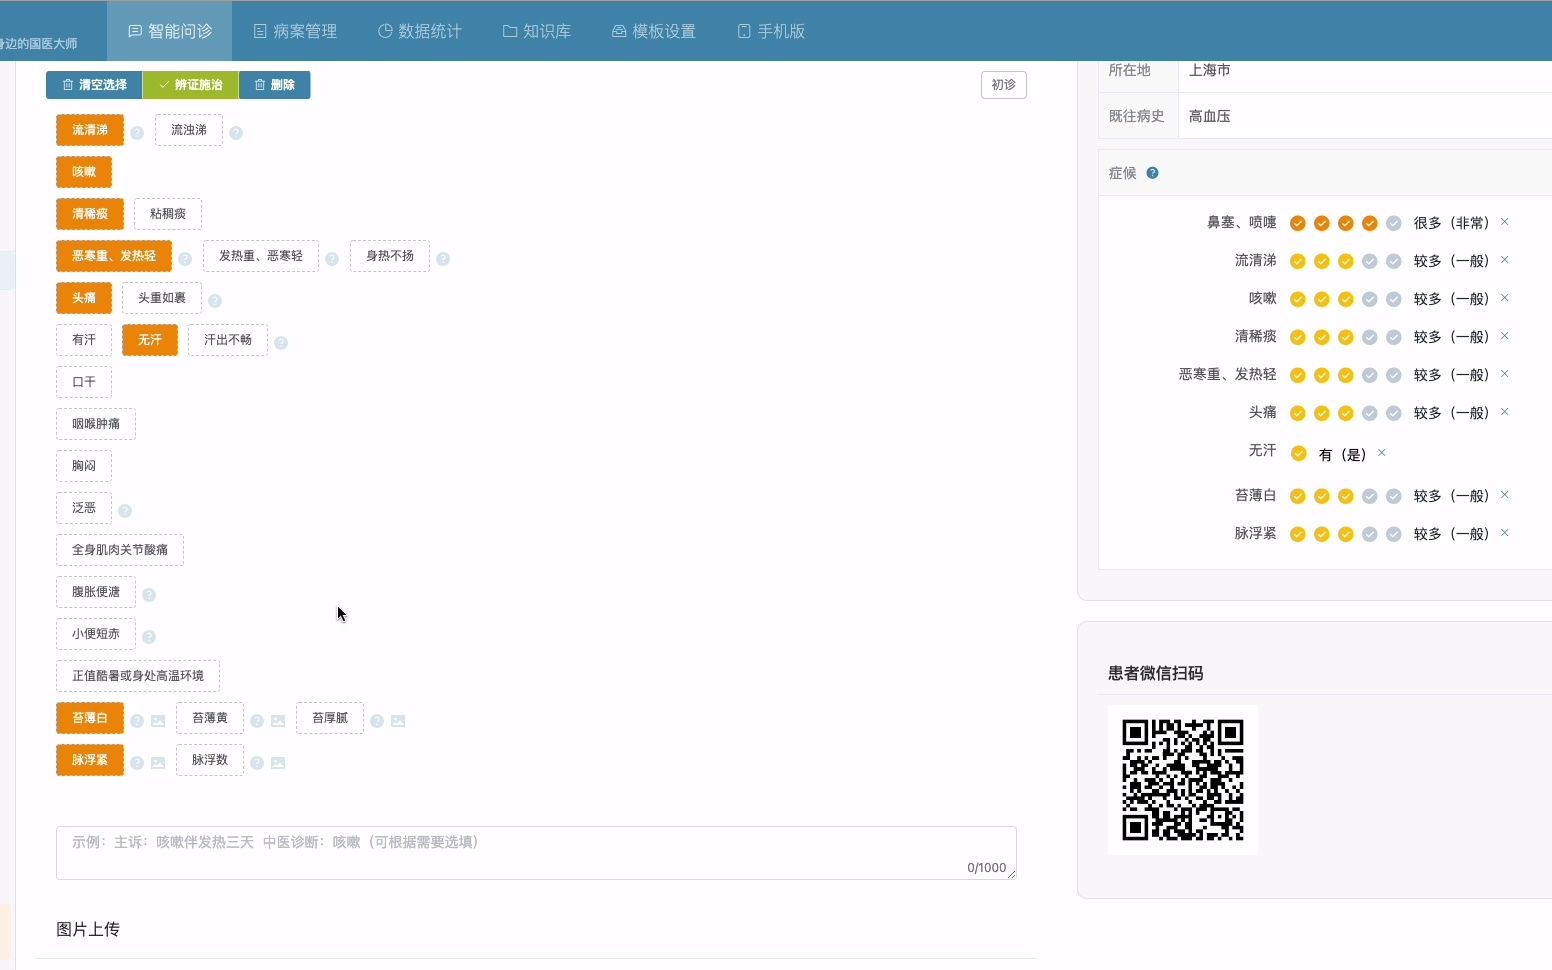The image size is (1552, 970).
Task: Open help icon next to 身热不扬 tag
Action: click(x=443, y=259)
